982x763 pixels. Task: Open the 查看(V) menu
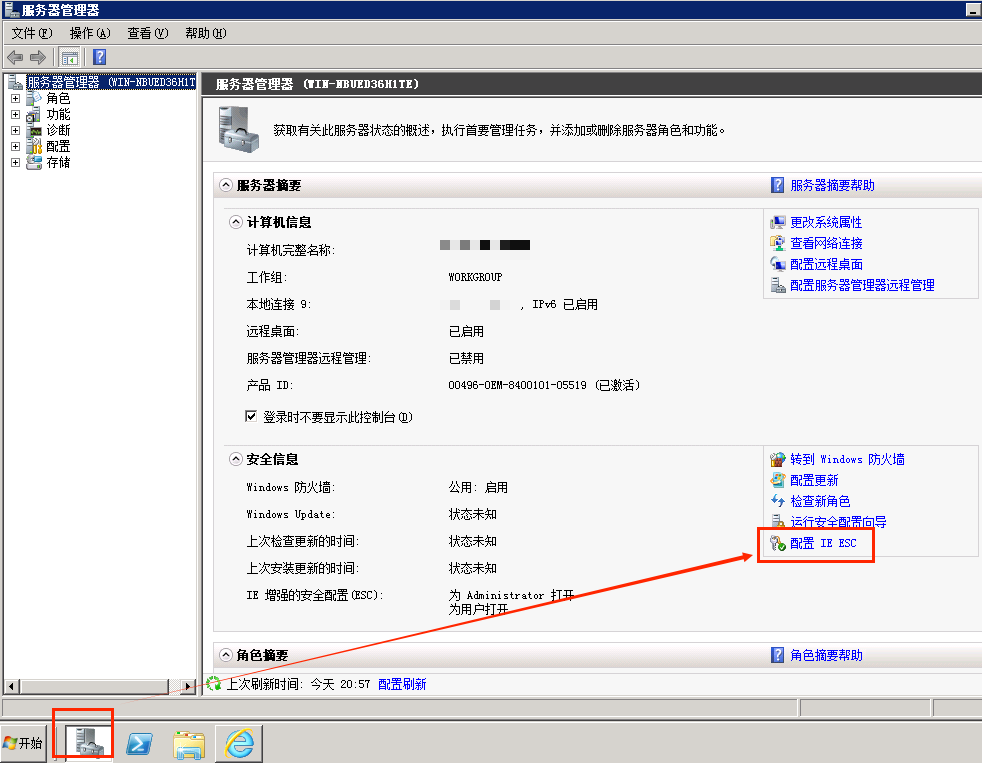[147, 33]
